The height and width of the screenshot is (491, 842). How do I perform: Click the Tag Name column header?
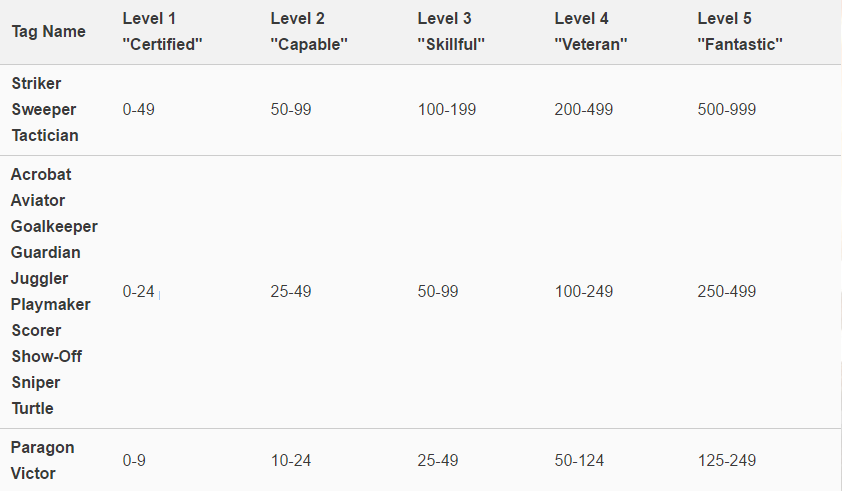click(x=48, y=32)
